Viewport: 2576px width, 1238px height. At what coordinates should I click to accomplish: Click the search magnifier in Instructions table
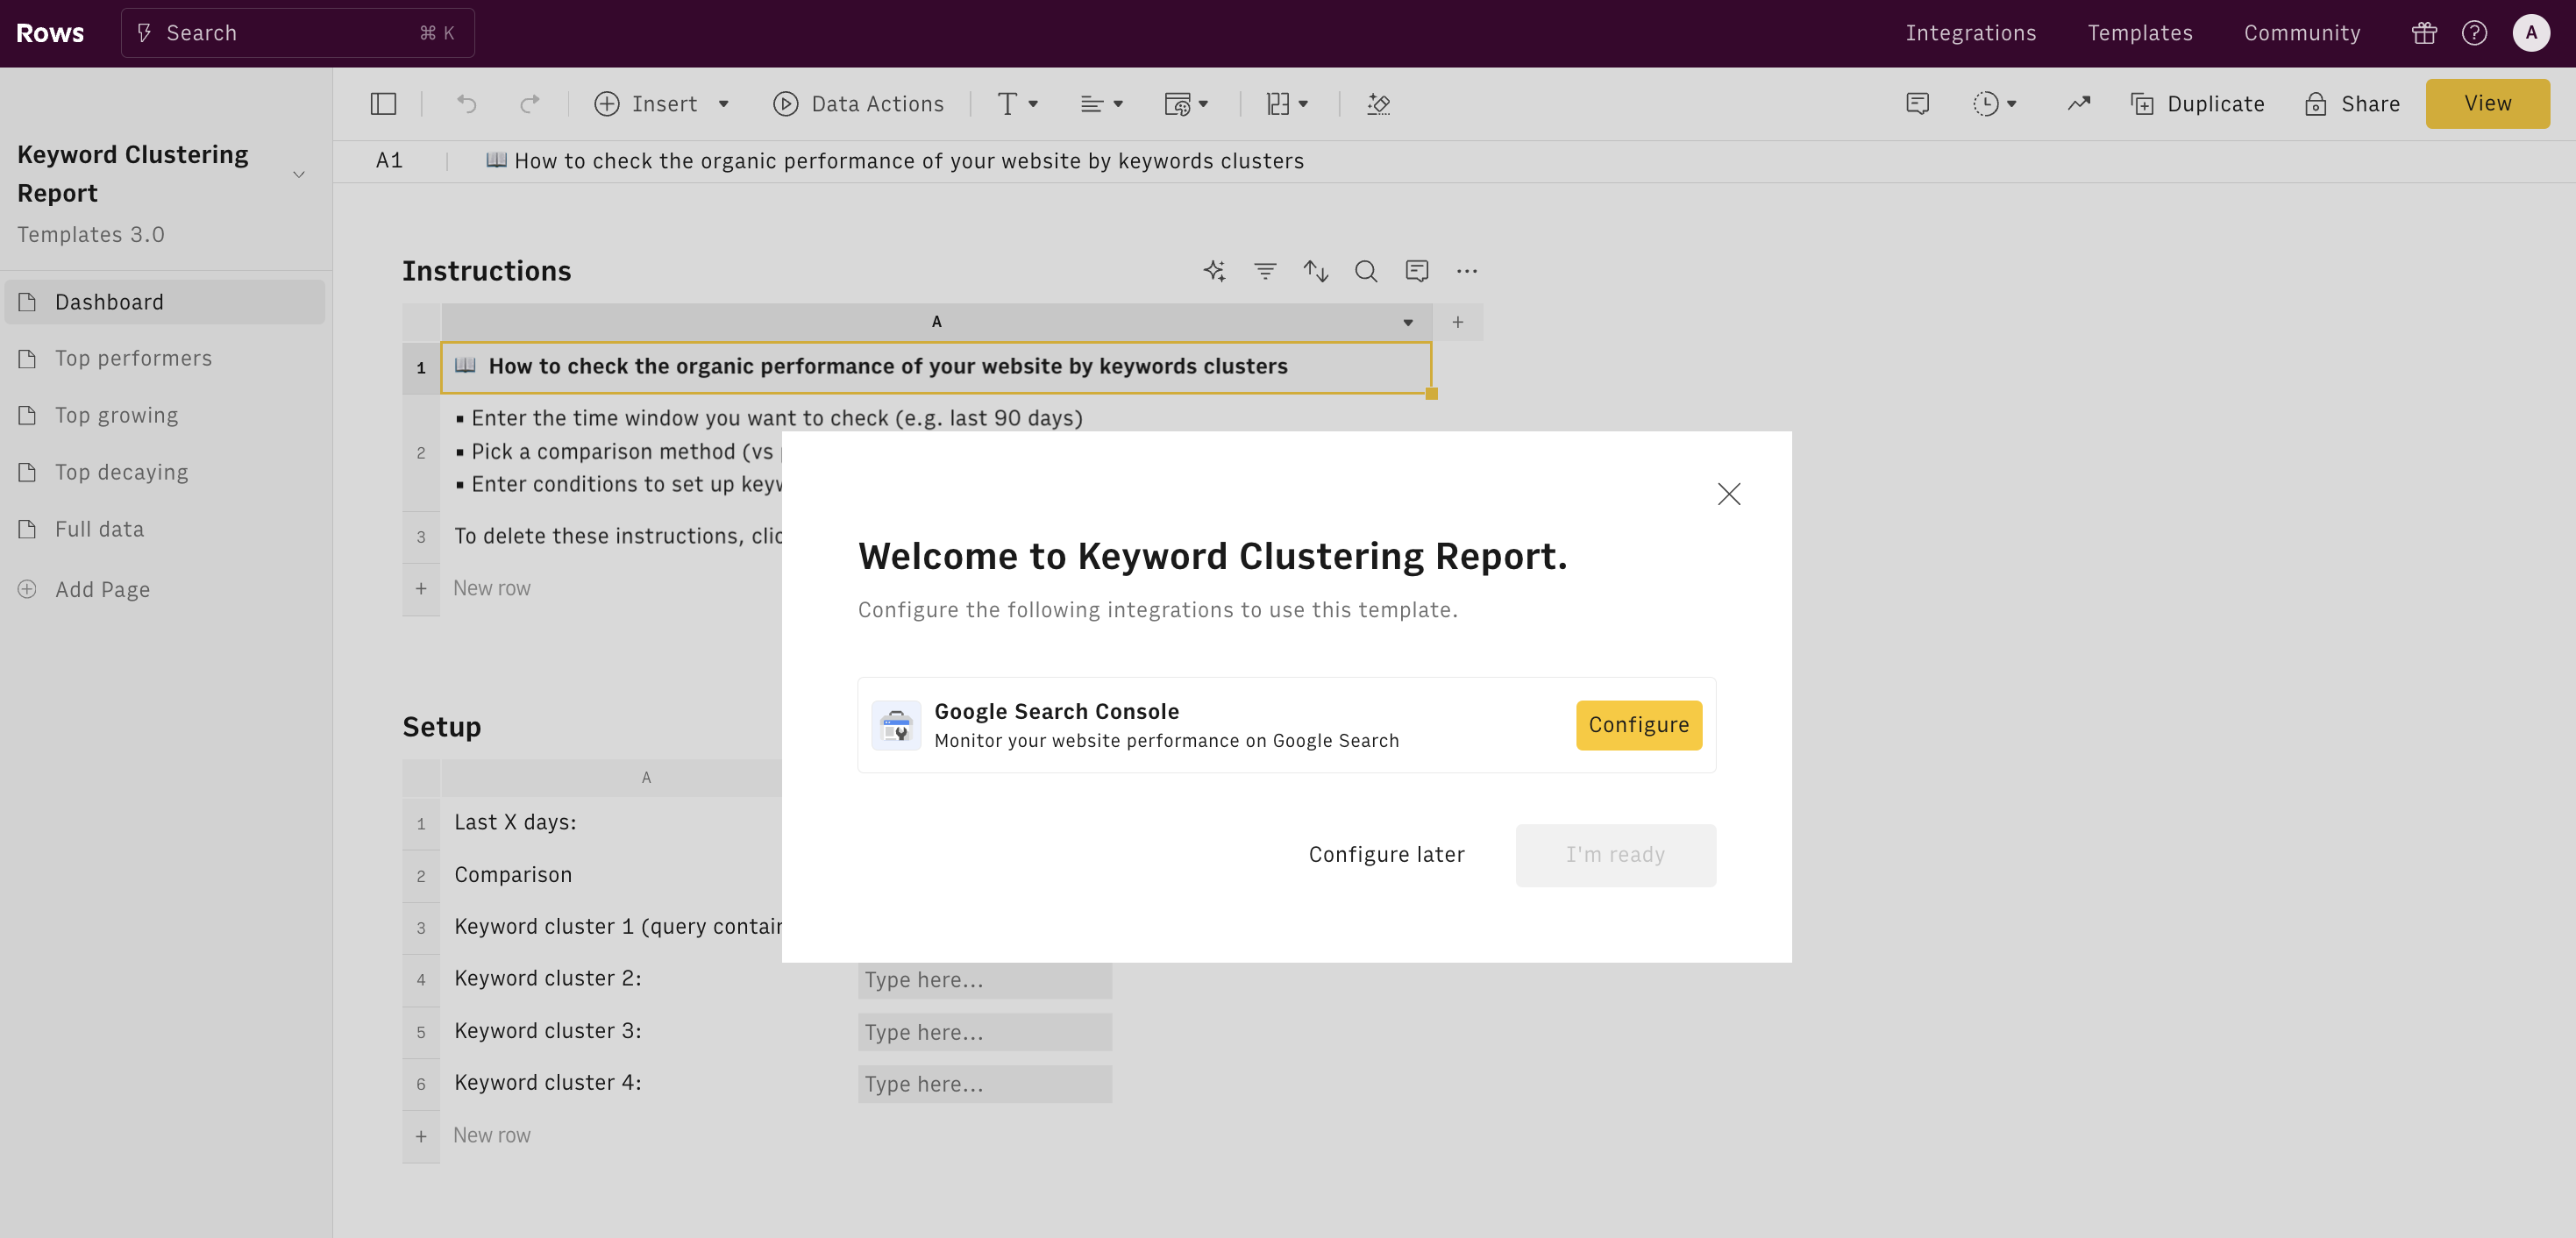[x=1366, y=271]
